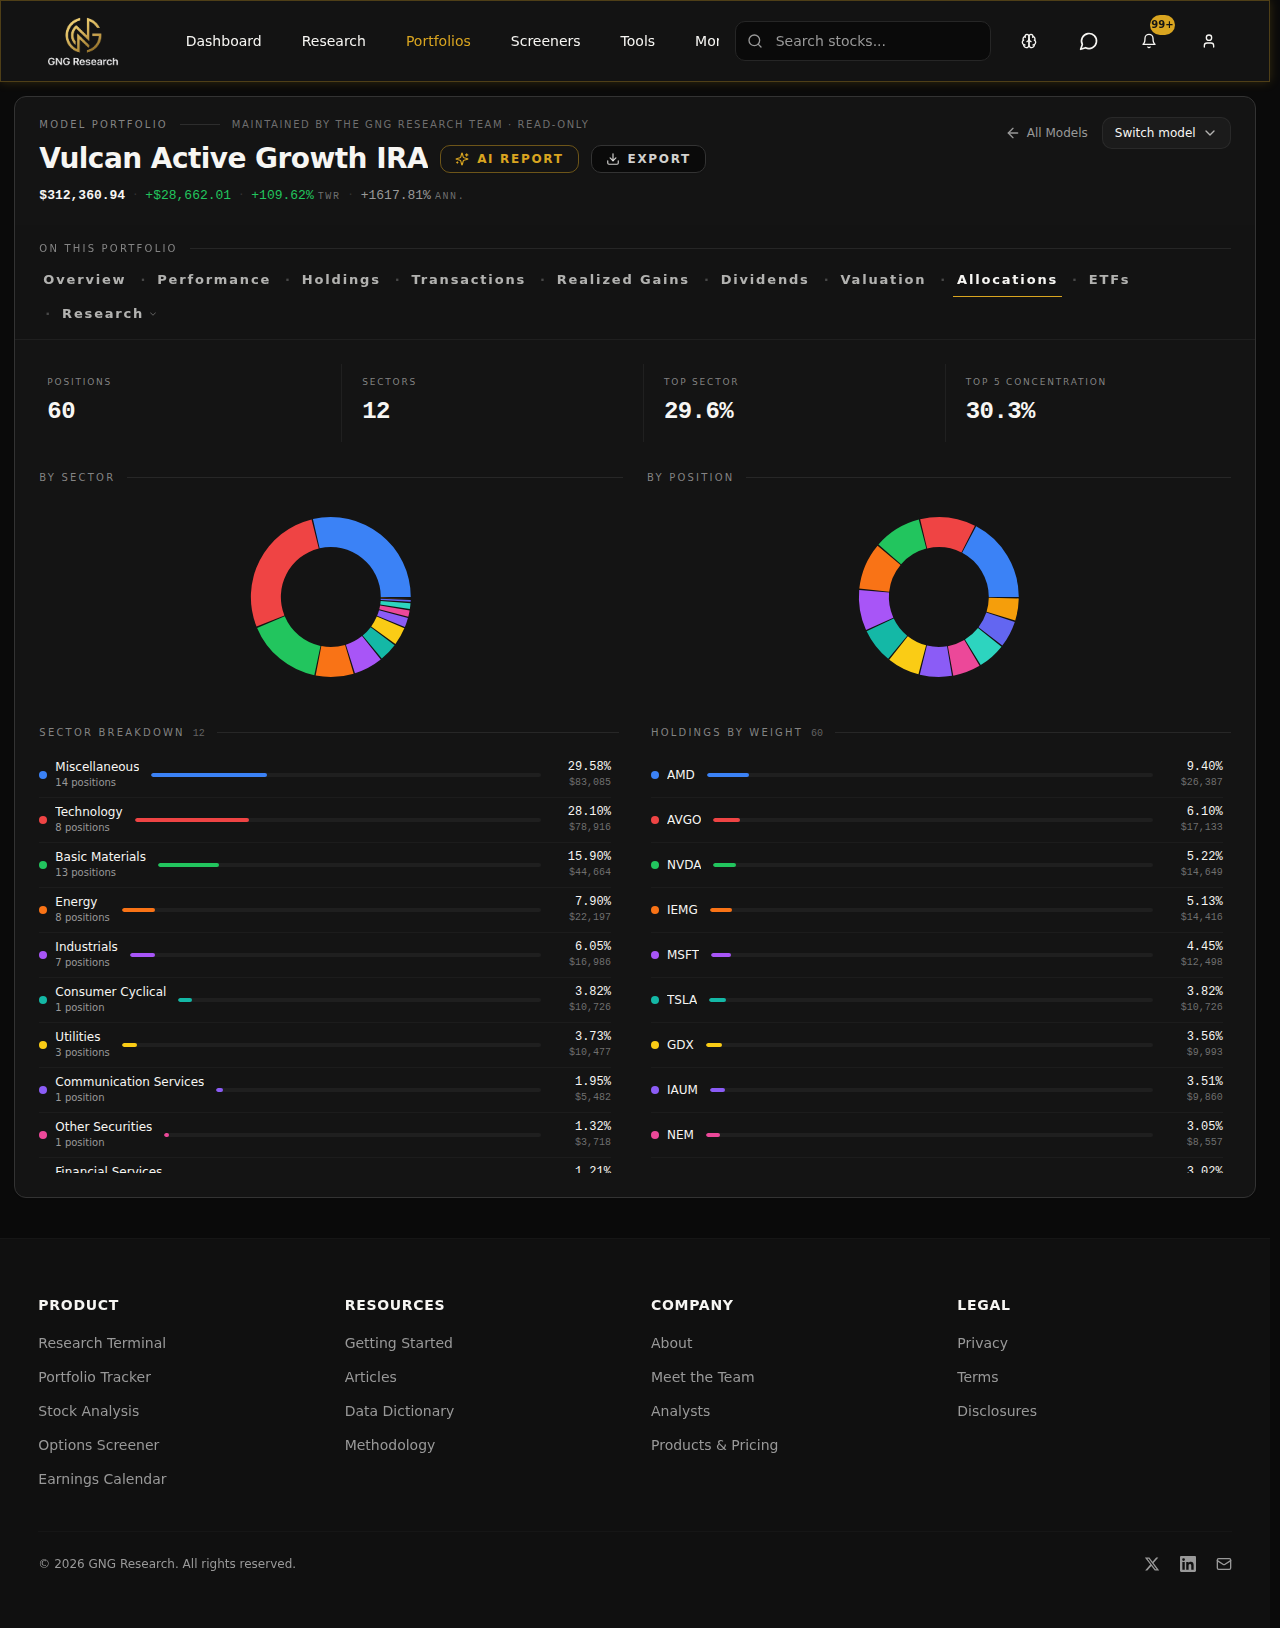The width and height of the screenshot is (1280, 1628).
Task: Click the AI Report button
Action: [x=509, y=159]
